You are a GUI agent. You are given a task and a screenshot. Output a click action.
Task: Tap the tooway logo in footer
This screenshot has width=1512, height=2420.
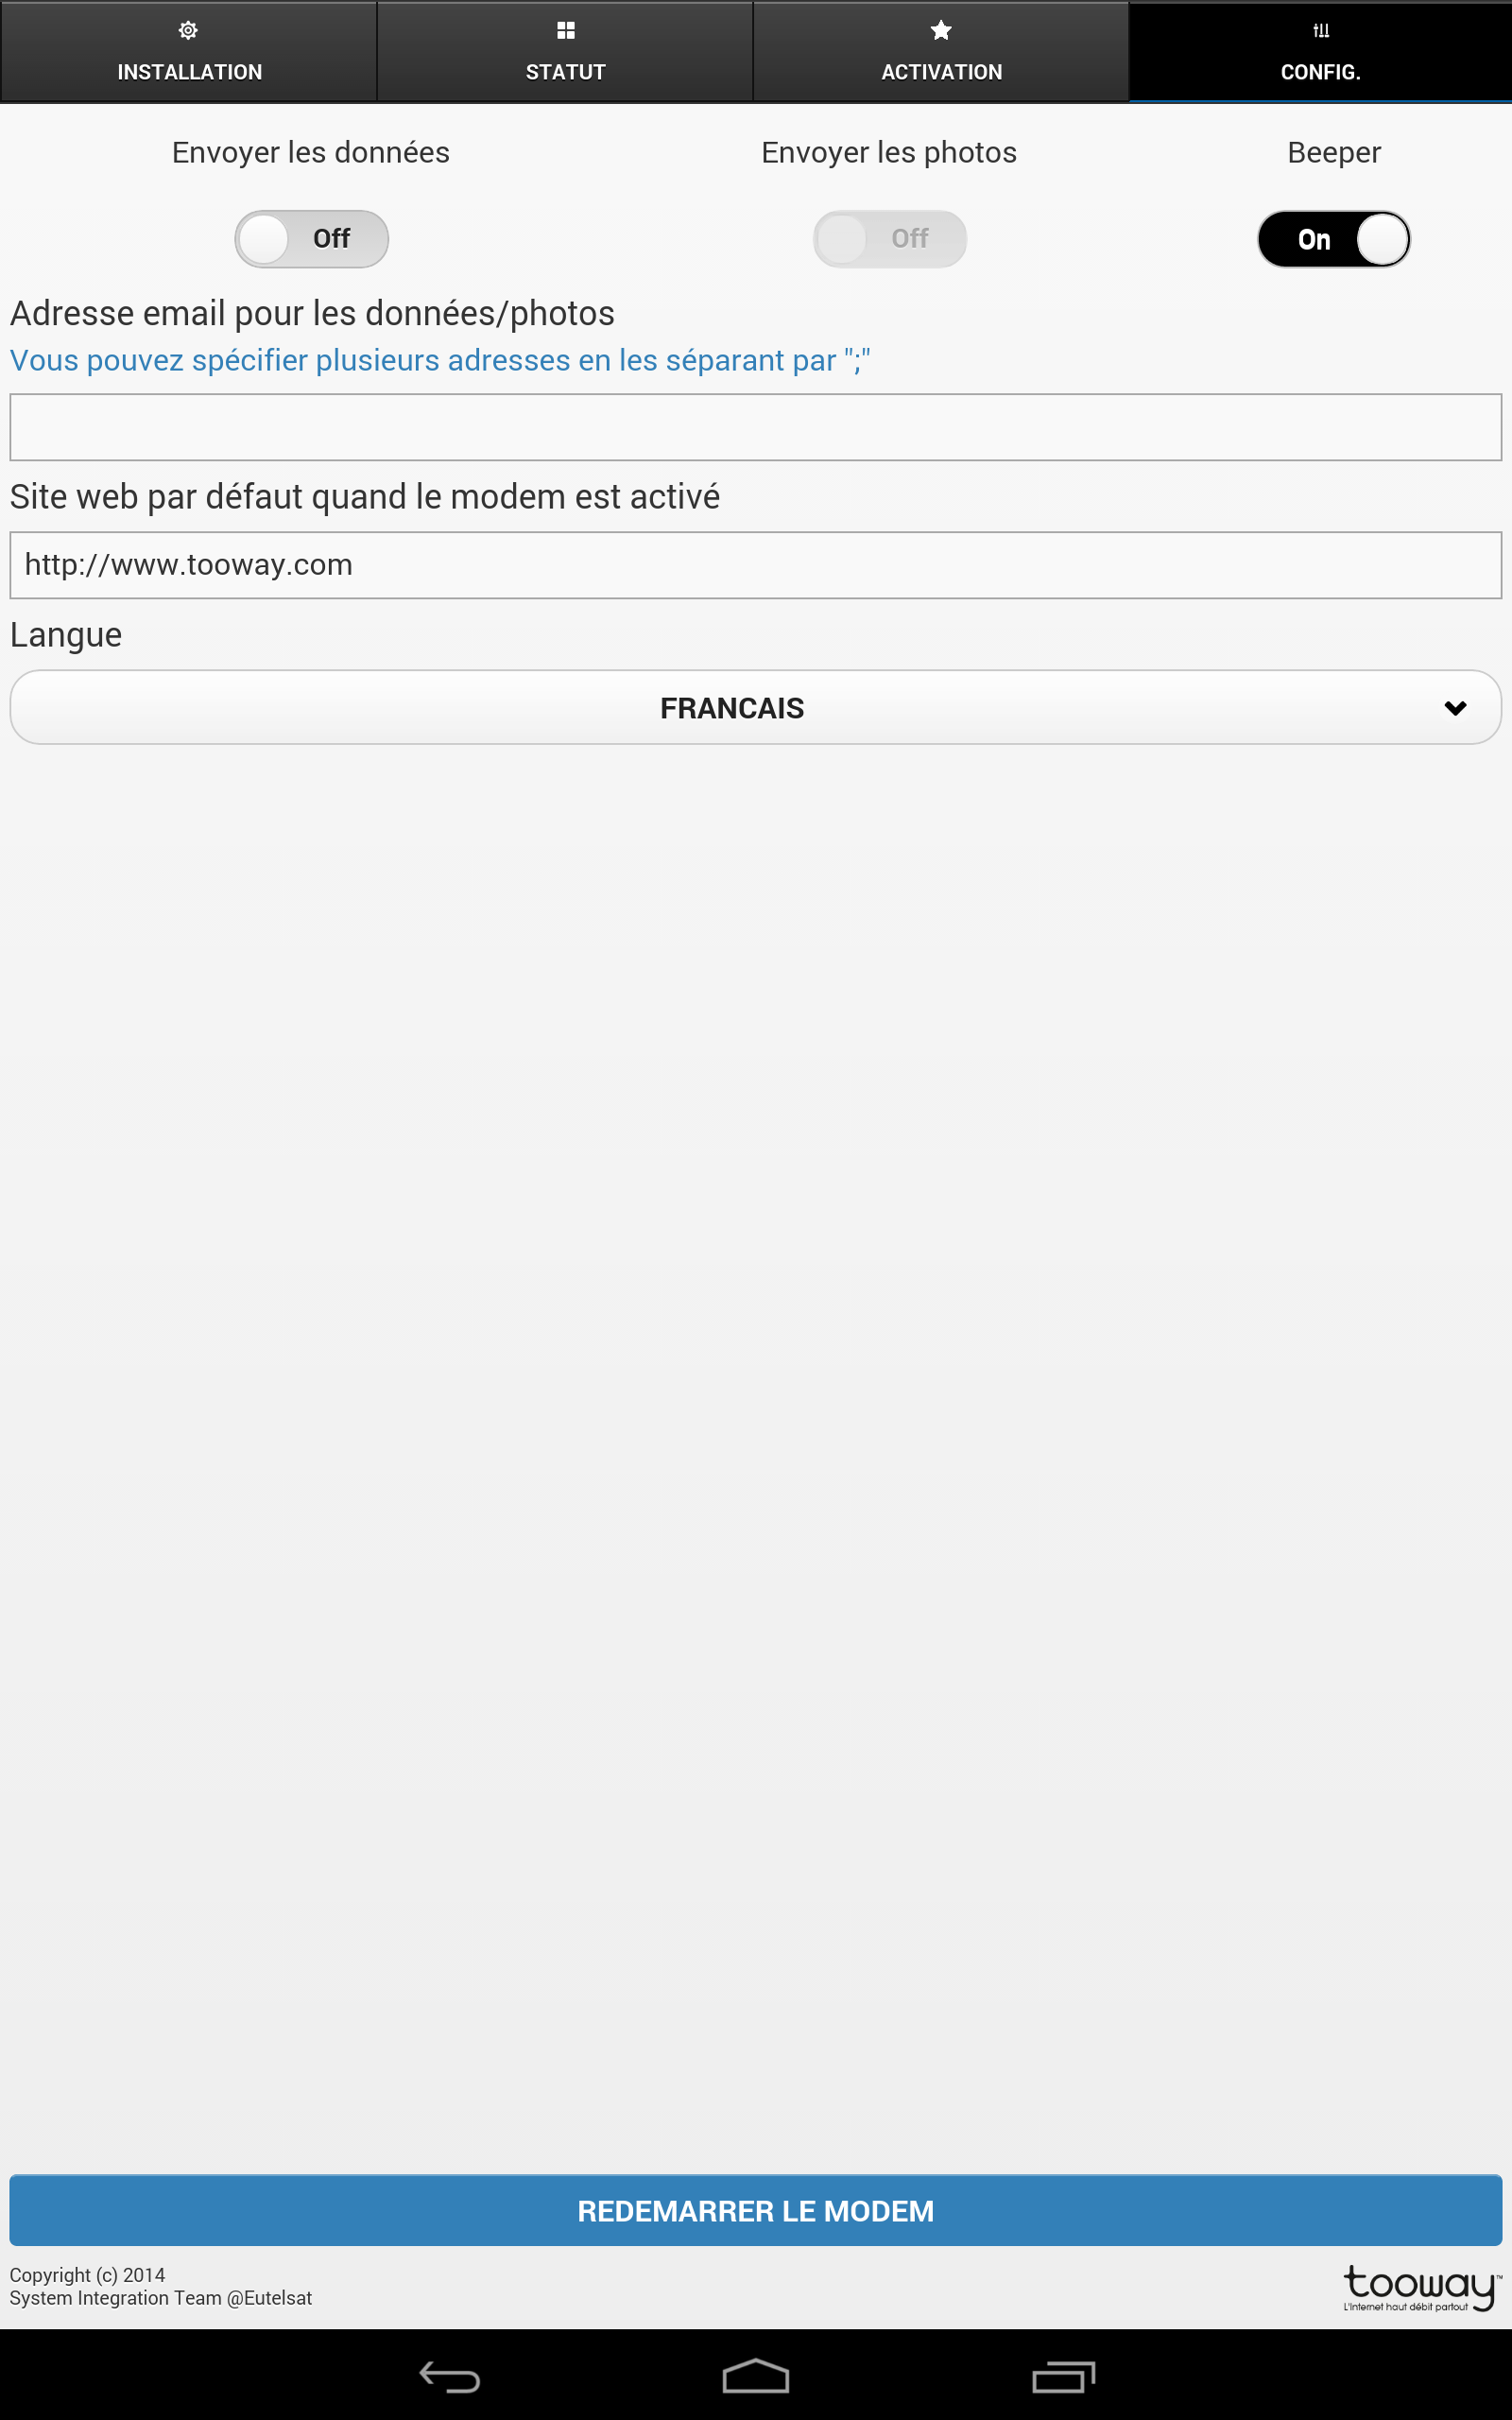pos(1421,2288)
